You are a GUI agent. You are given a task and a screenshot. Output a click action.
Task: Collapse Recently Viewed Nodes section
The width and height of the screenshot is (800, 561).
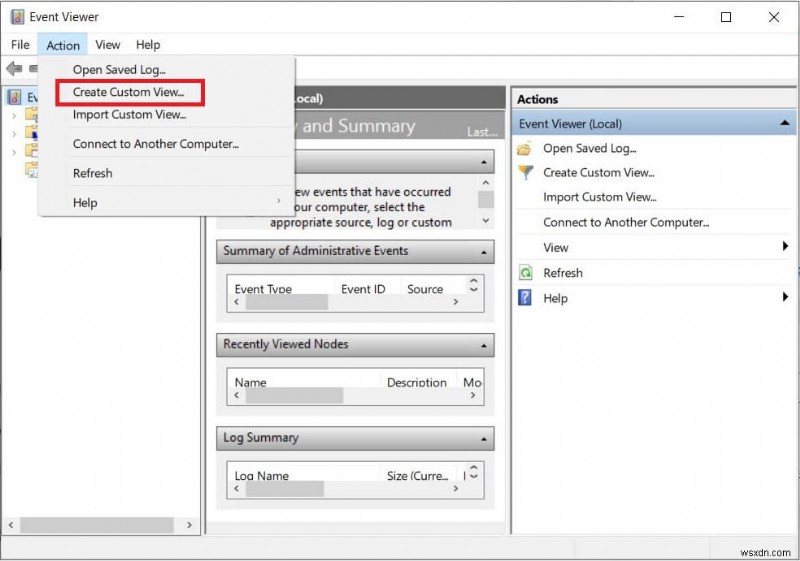pos(484,346)
